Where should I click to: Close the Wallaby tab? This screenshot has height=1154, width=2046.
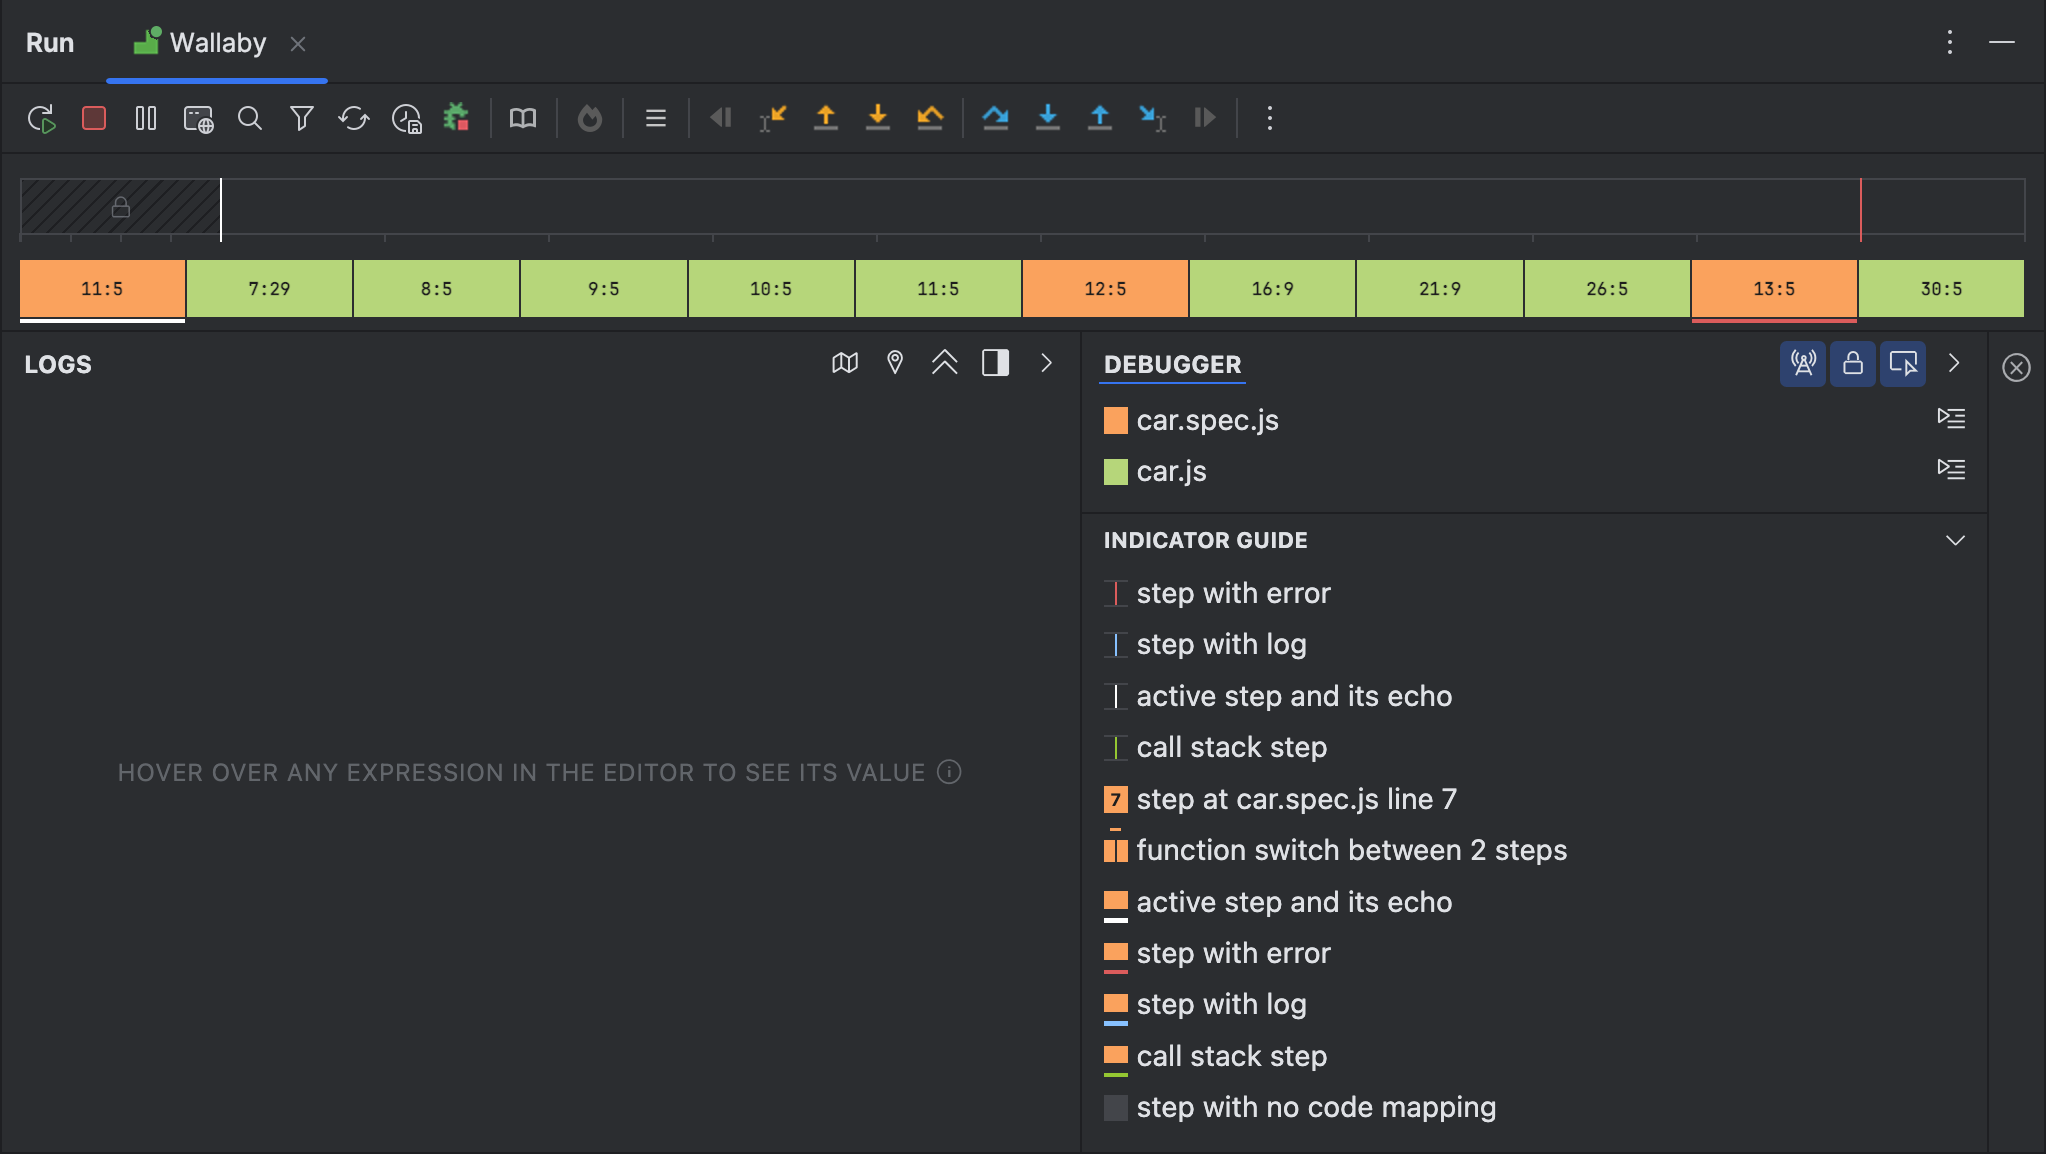click(x=298, y=44)
